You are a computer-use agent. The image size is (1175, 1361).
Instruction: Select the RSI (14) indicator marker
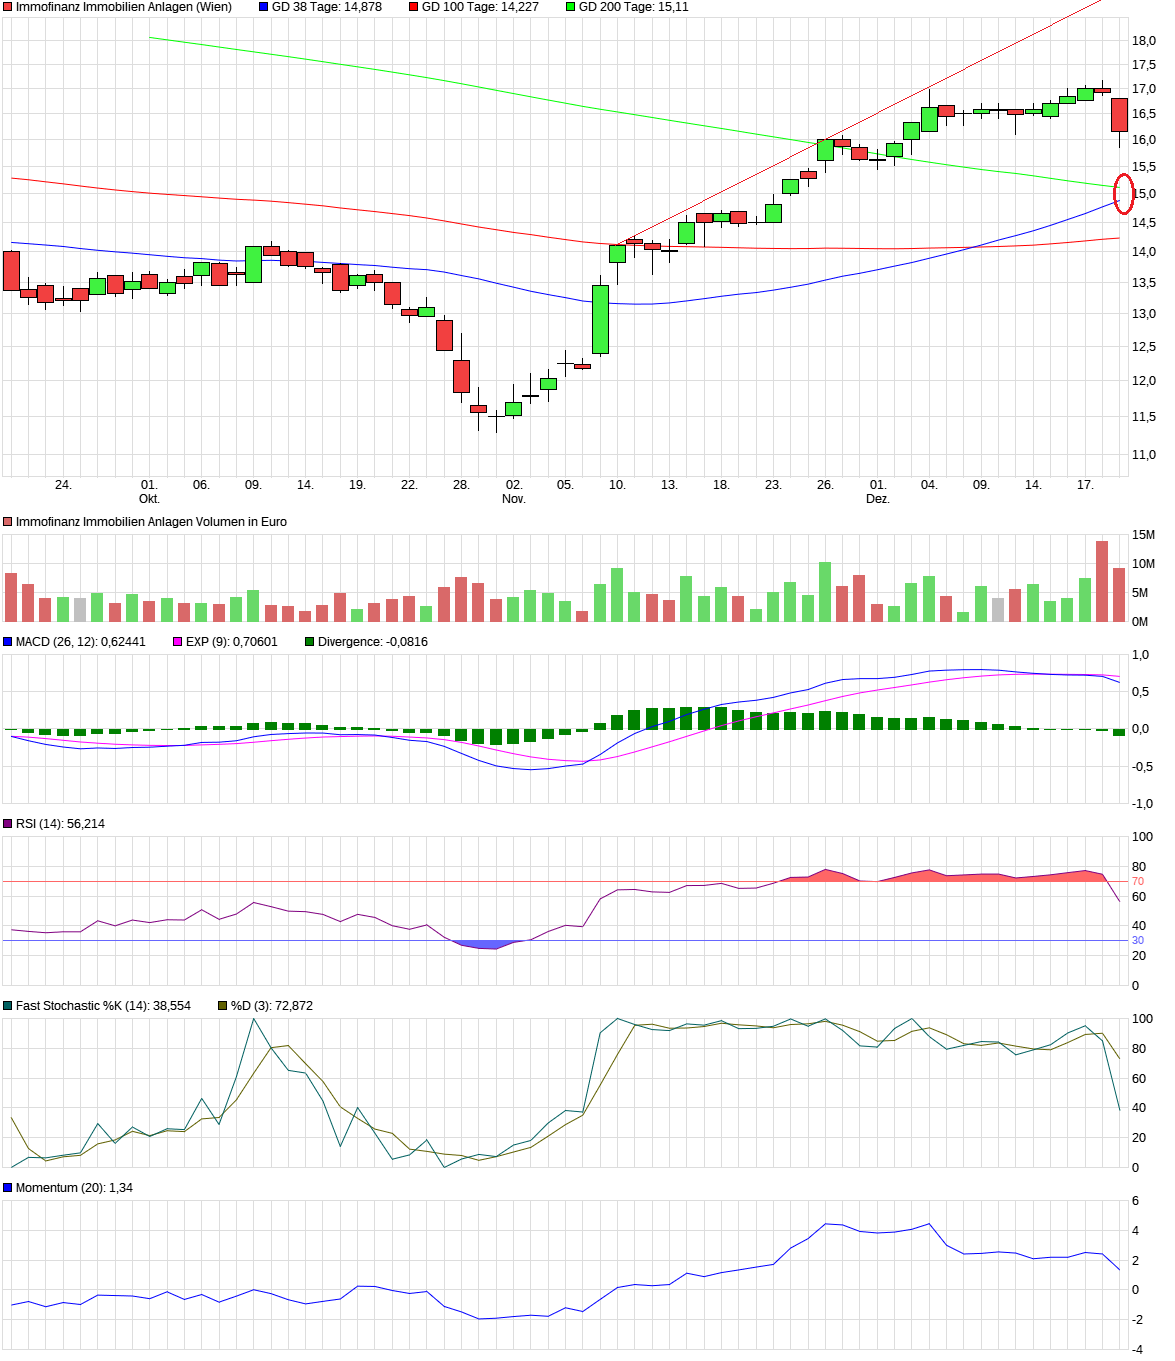pos(9,823)
